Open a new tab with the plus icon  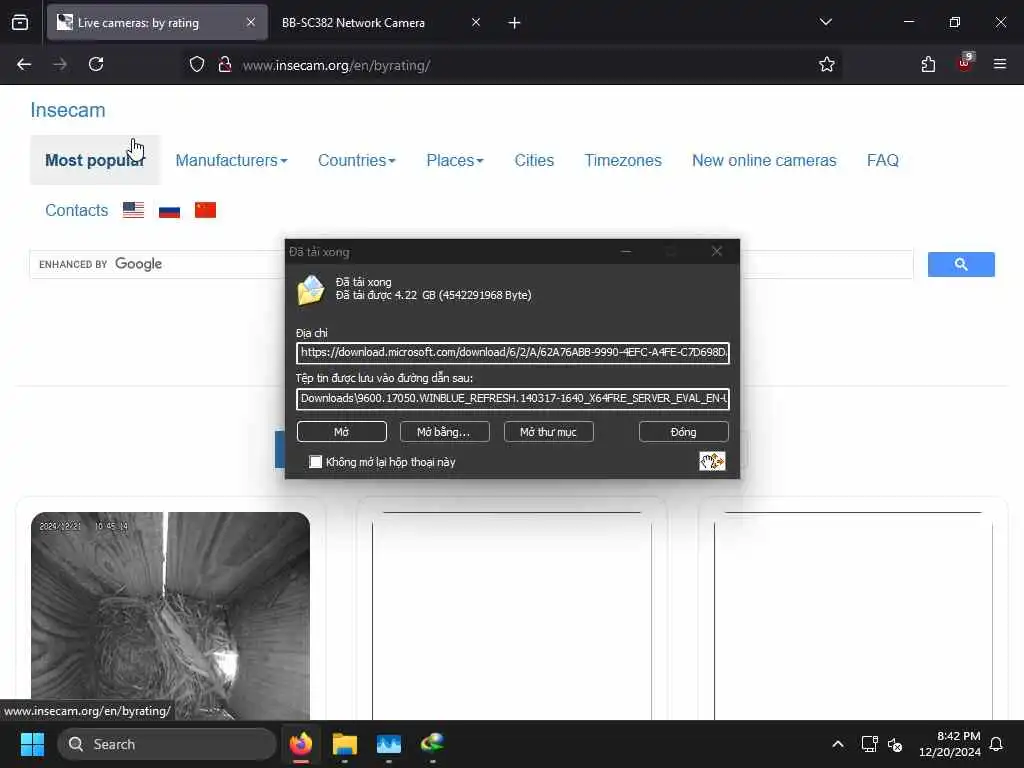[514, 23]
